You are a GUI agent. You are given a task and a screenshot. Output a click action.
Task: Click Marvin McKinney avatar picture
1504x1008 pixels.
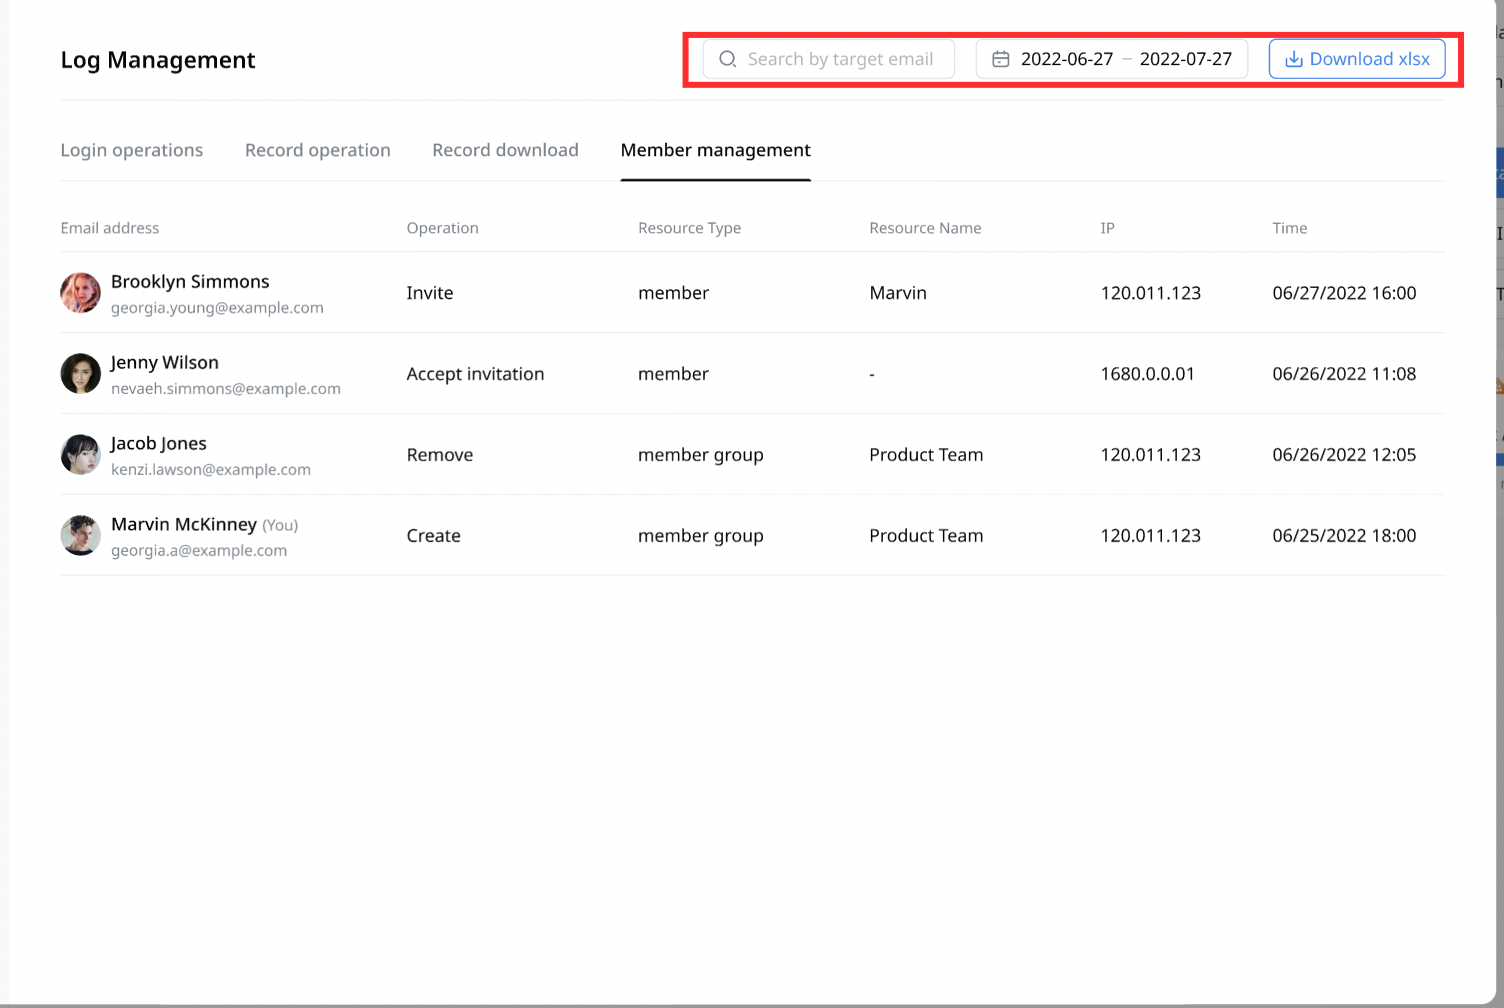[80, 536]
